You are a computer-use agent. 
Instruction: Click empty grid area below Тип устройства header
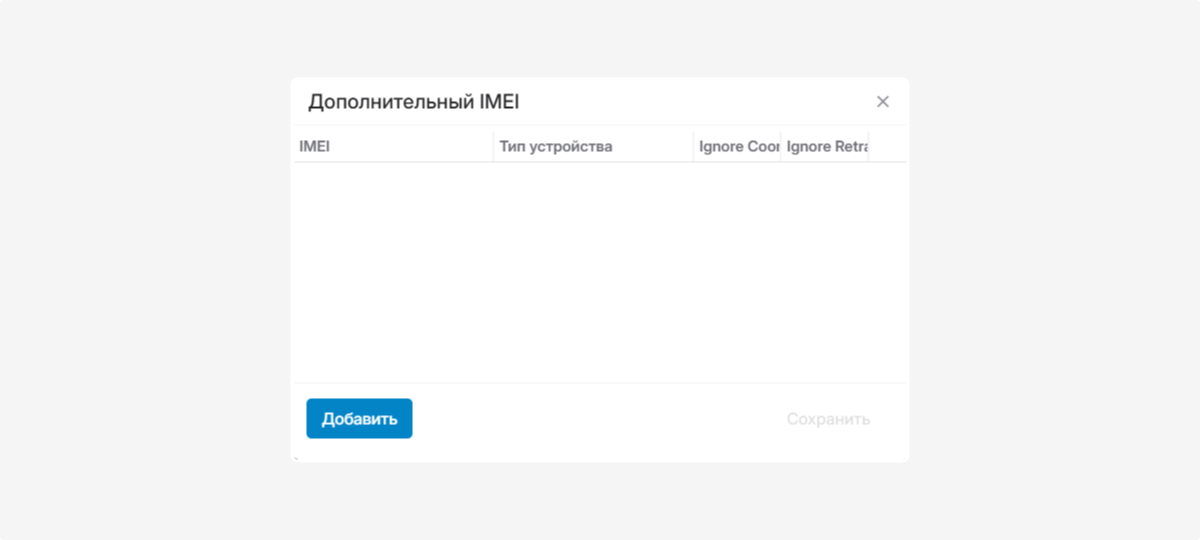tap(593, 270)
